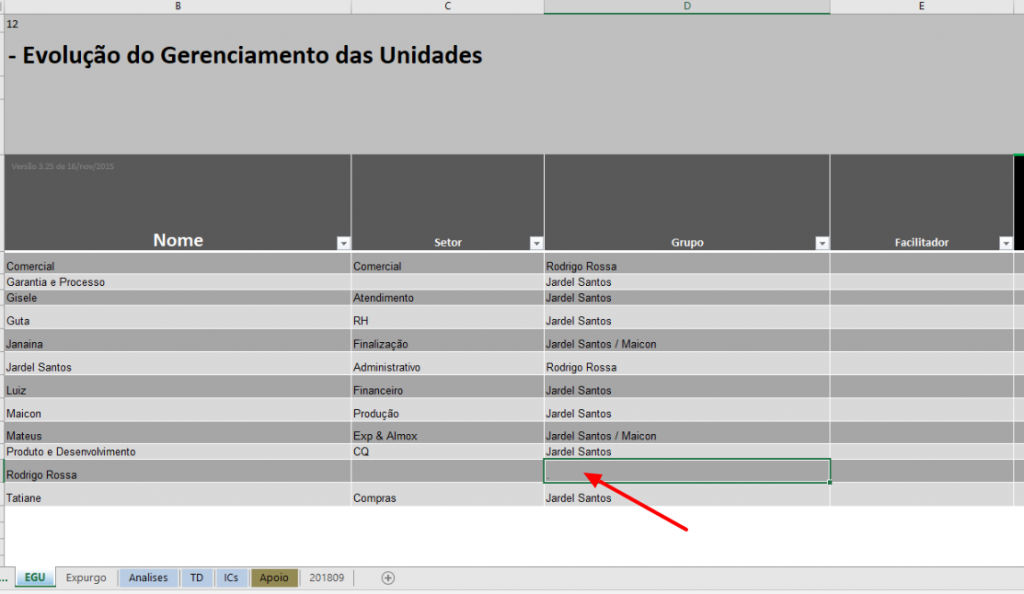Switch to the EGU sheet tab
Viewport: 1024px width, 594px height.
click(35, 578)
